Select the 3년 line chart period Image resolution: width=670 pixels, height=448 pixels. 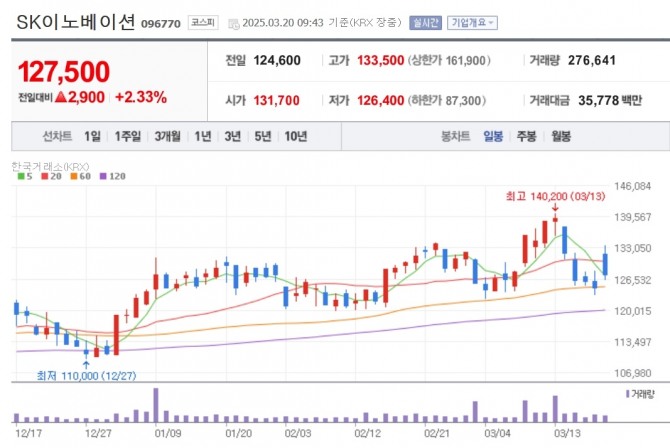[x=233, y=136]
